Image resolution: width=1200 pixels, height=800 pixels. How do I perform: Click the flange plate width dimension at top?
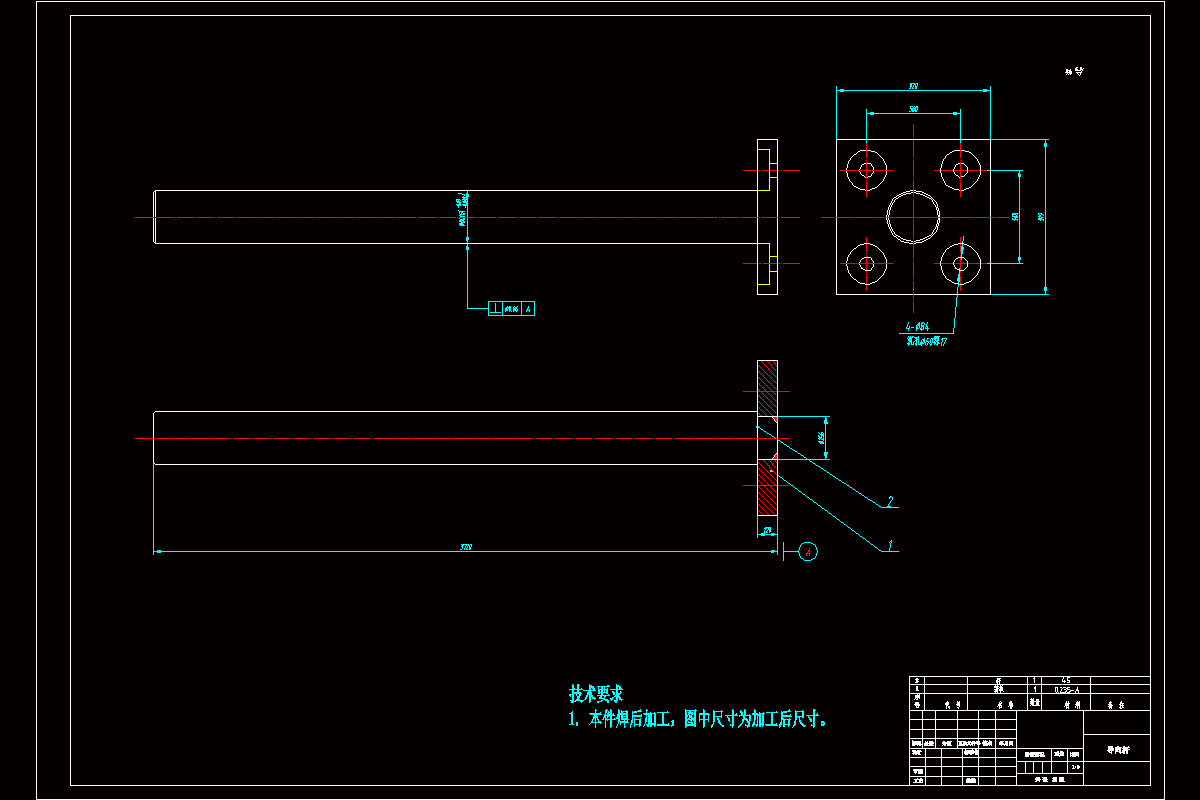point(914,86)
